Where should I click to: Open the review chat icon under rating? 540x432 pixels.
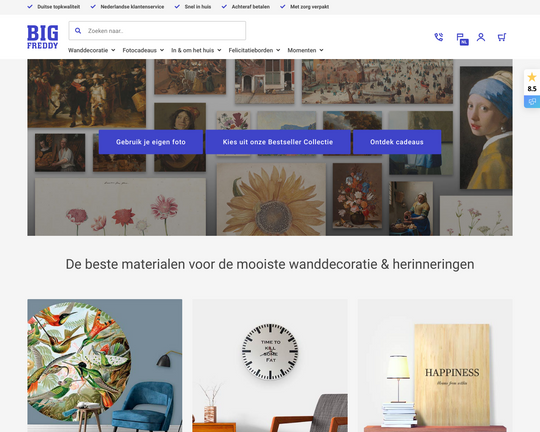tap(532, 102)
